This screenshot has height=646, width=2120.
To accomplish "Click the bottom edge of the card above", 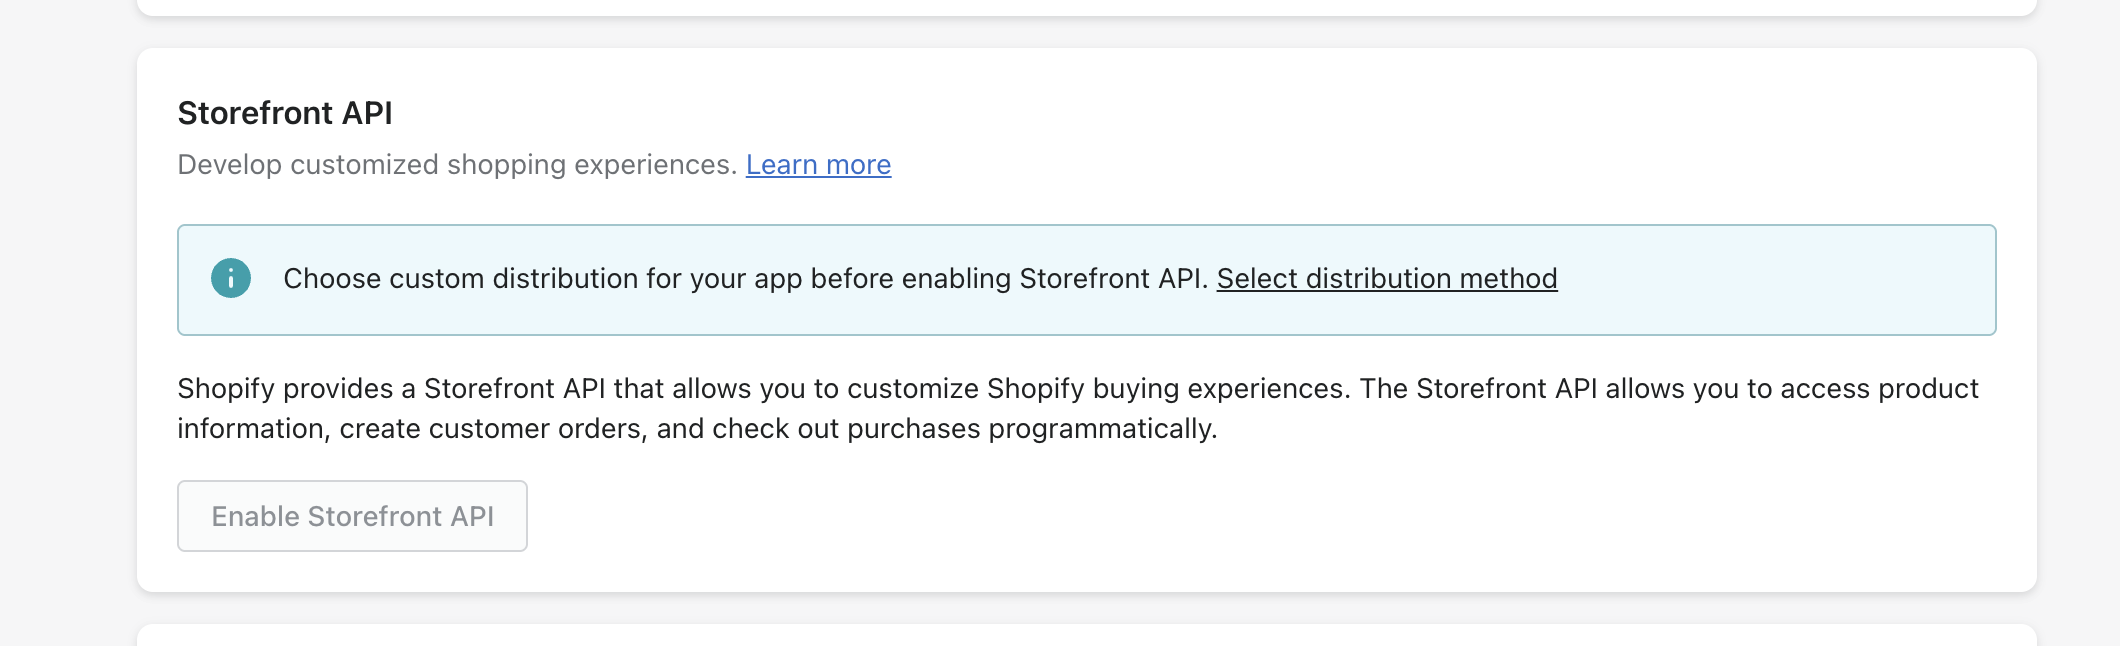I will pos(1086,8).
